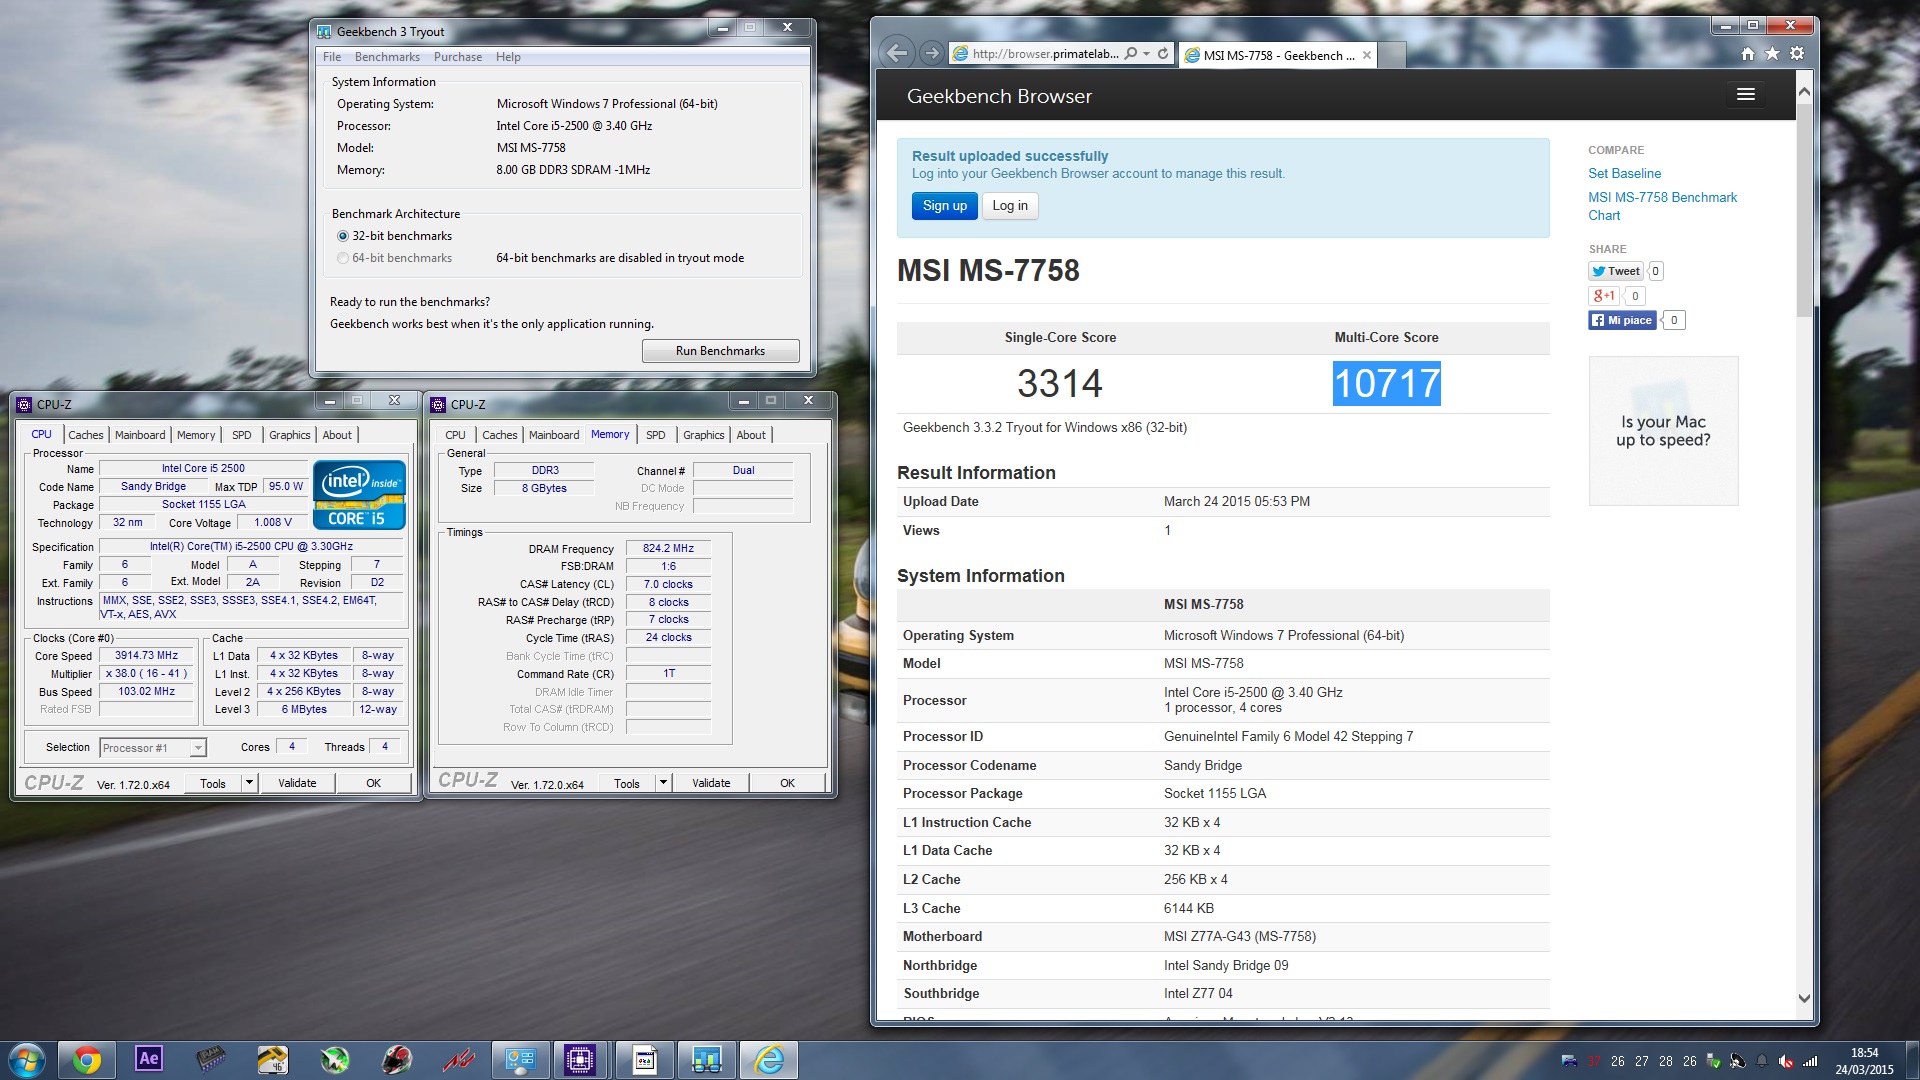Click scrollbar down arrow in browser
This screenshot has width=1920, height=1080.
tap(1804, 998)
